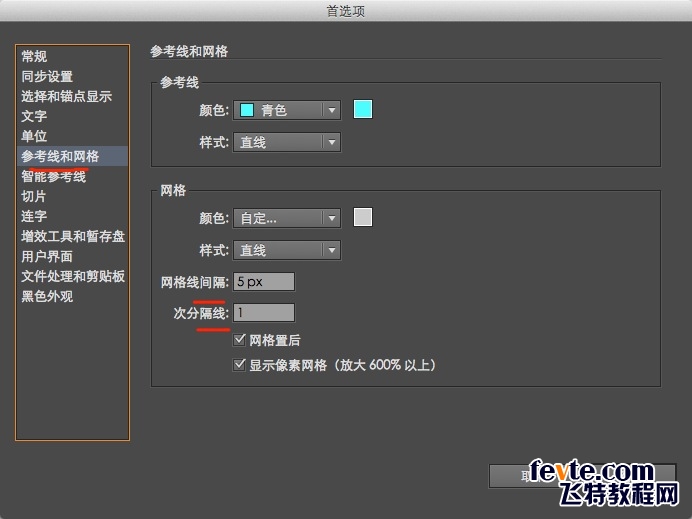The image size is (692, 519).
Task: Open the 常规 preferences section
Action: tap(35, 57)
